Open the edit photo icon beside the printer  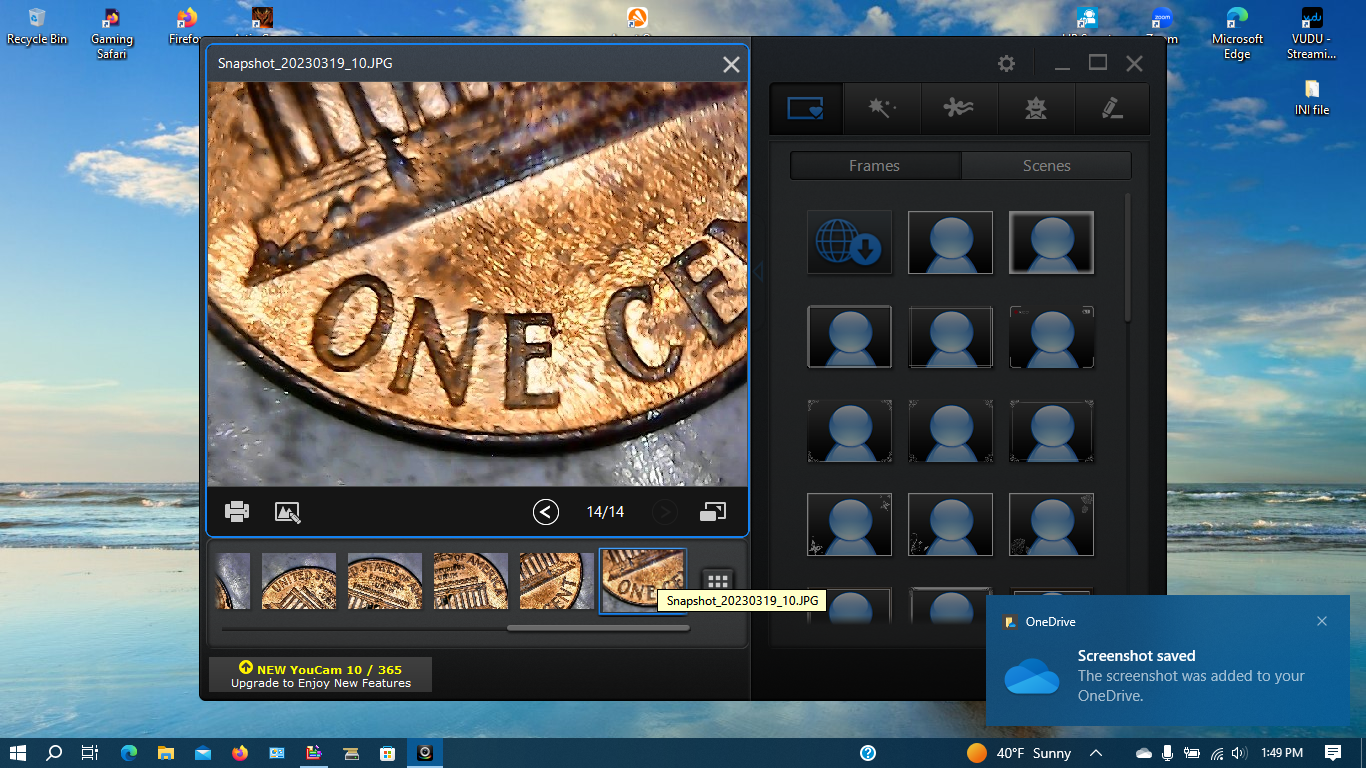tap(288, 512)
